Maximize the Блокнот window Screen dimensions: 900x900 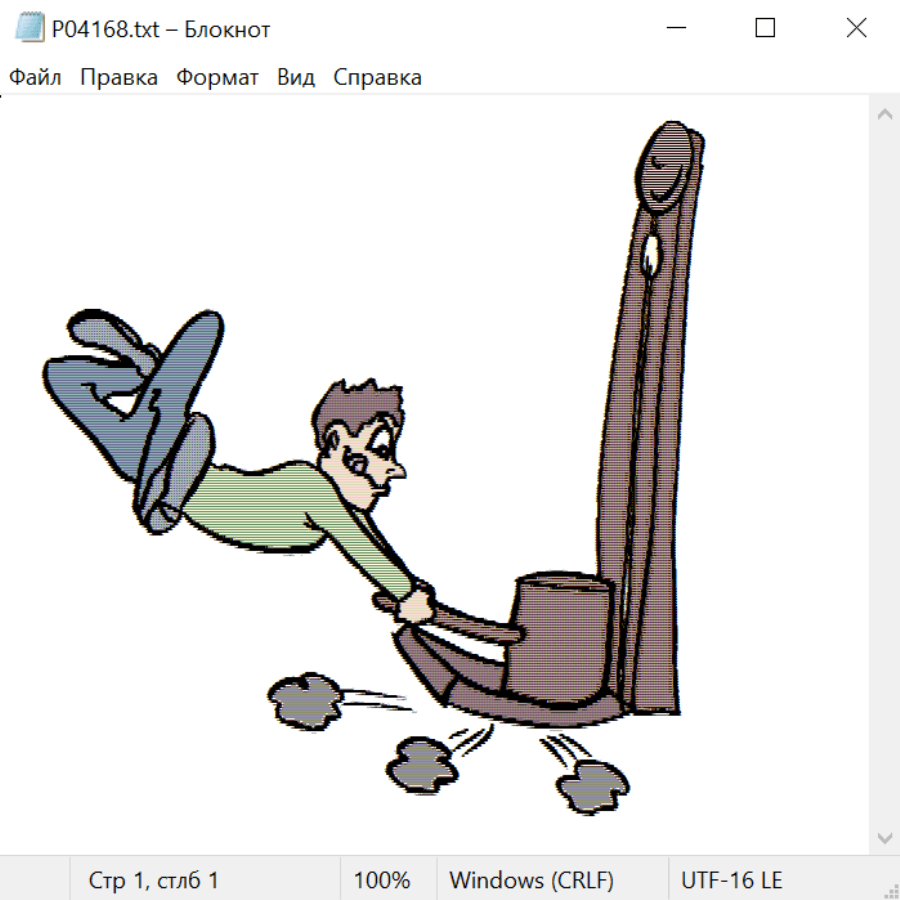coord(765,29)
